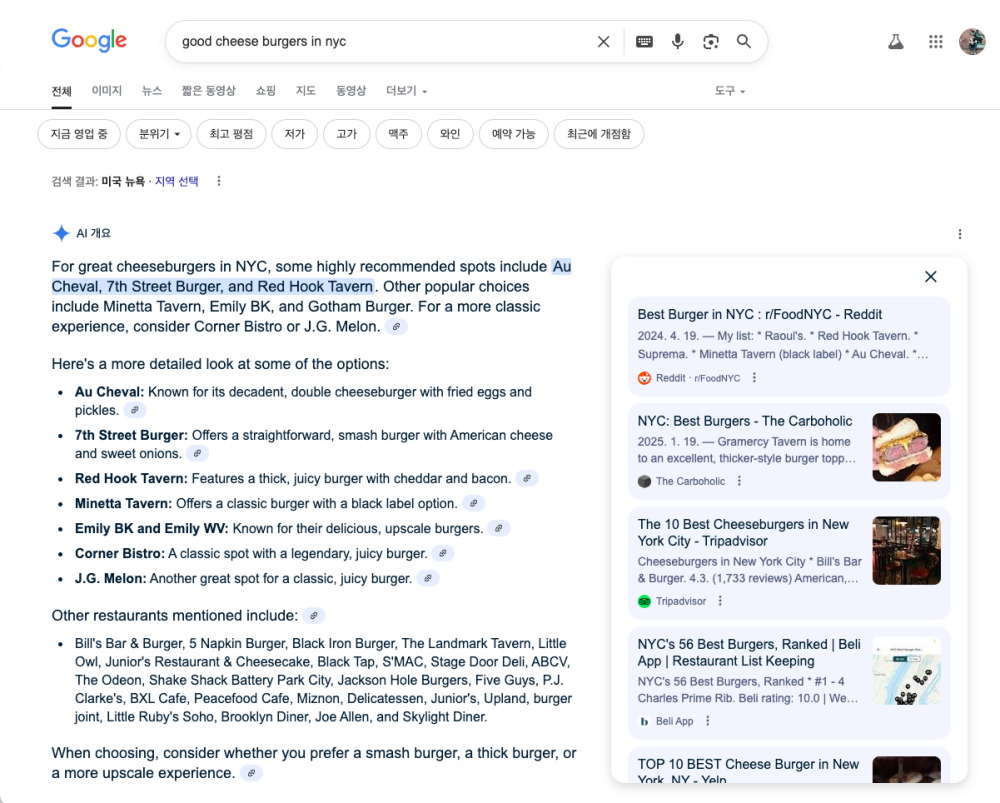Open the Best Burger in NYC Reddit result
The width and height of the screenshot is (1000, 803).
point(759,315)
